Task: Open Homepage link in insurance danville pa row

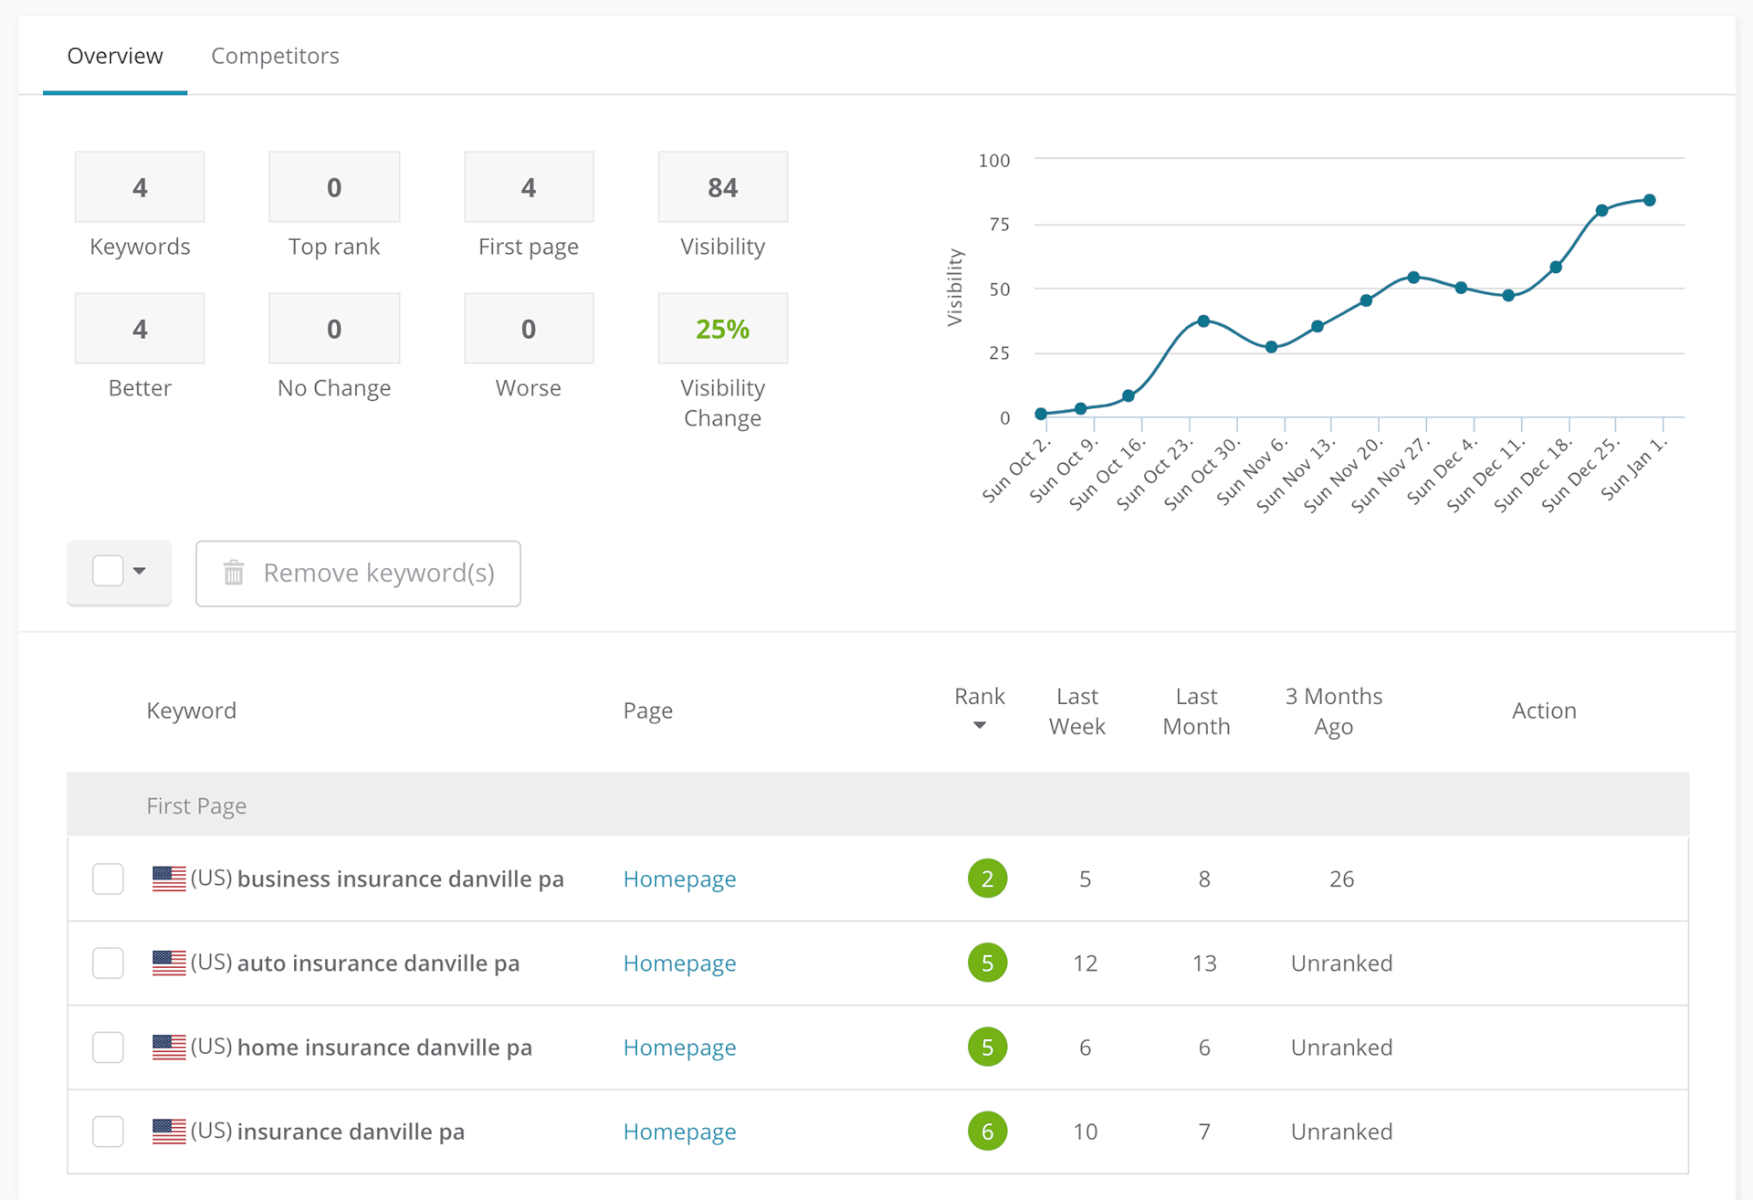Action: click(680, 1131)
